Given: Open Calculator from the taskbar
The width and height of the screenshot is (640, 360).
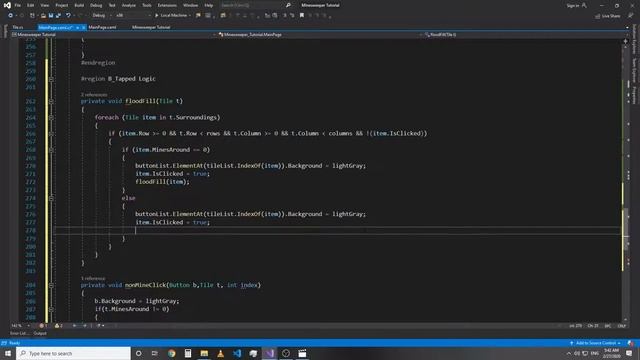Looking at the screenshot, I should tap(188, 353).
